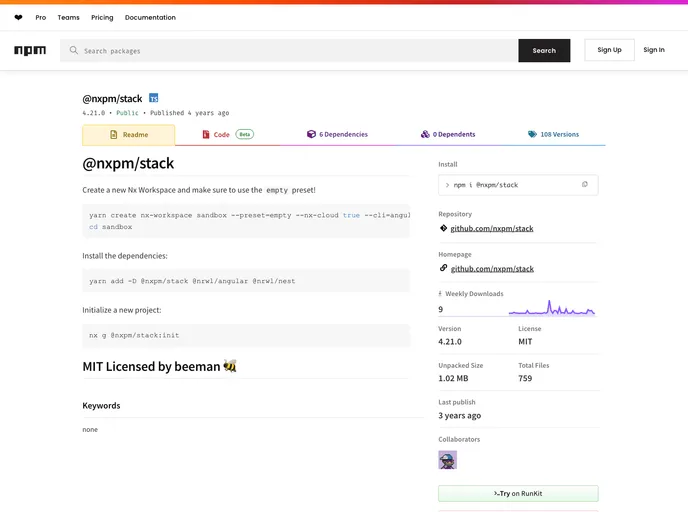Click the 759 total files value
Image resolution: width=688 pixels, height=512 pixels.
(525, 378)
